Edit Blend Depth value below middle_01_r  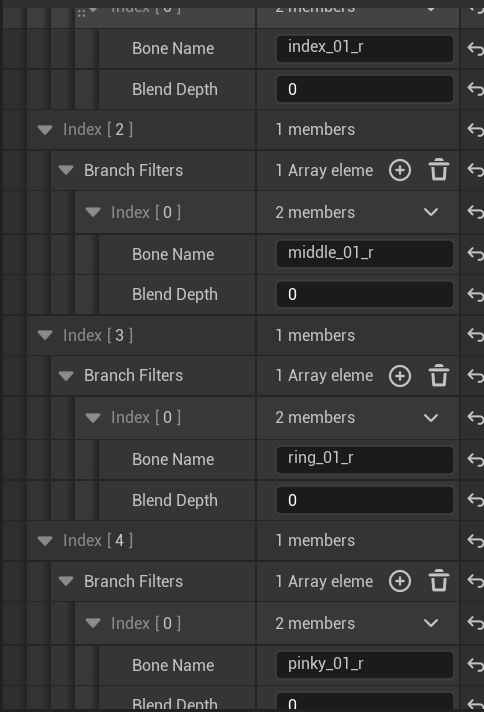[x=365, y=294]
